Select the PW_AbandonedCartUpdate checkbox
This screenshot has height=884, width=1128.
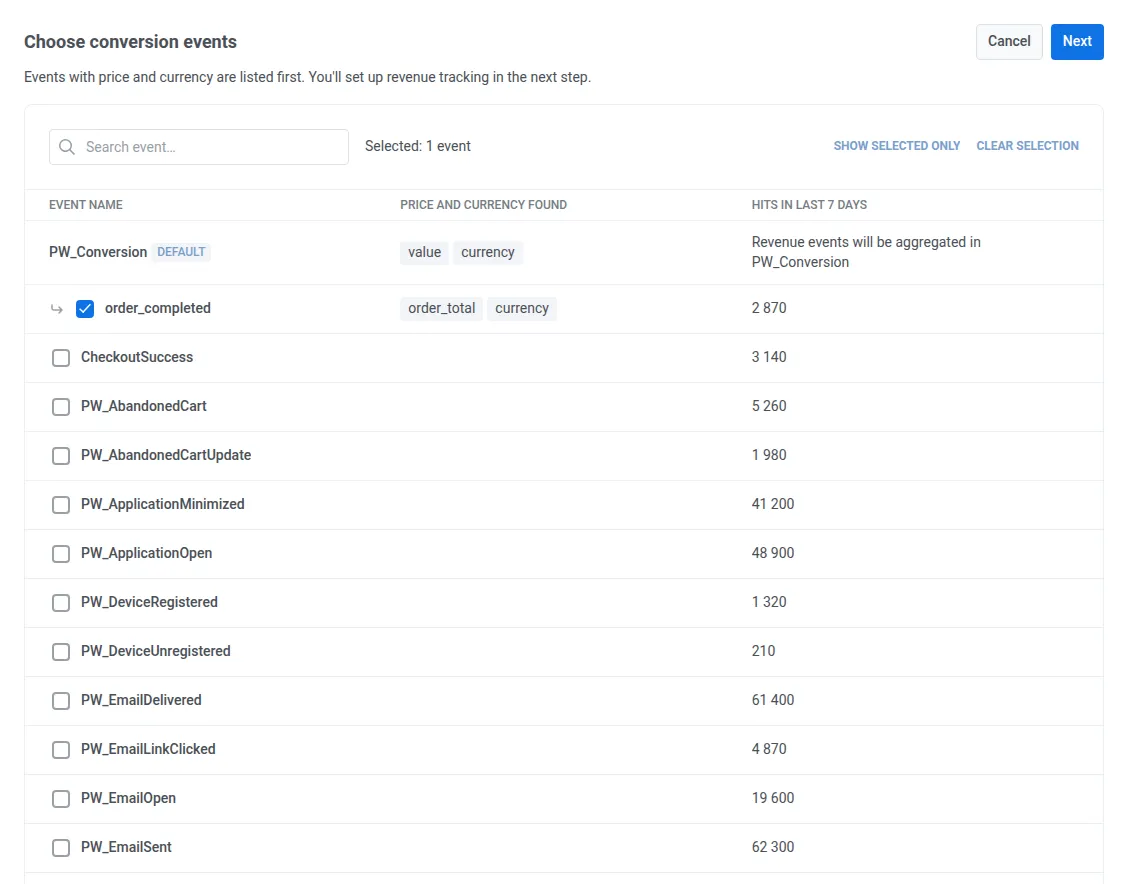tap(61, 455)
